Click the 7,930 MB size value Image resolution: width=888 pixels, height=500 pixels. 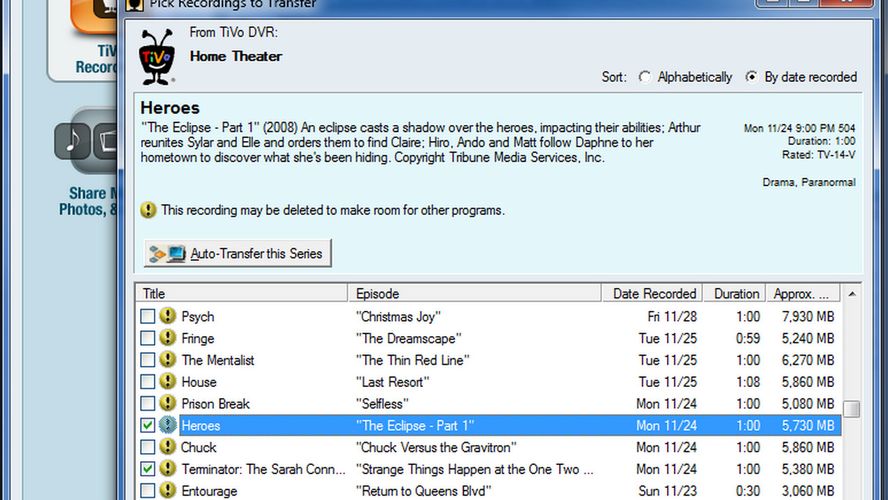click(808, 317)
